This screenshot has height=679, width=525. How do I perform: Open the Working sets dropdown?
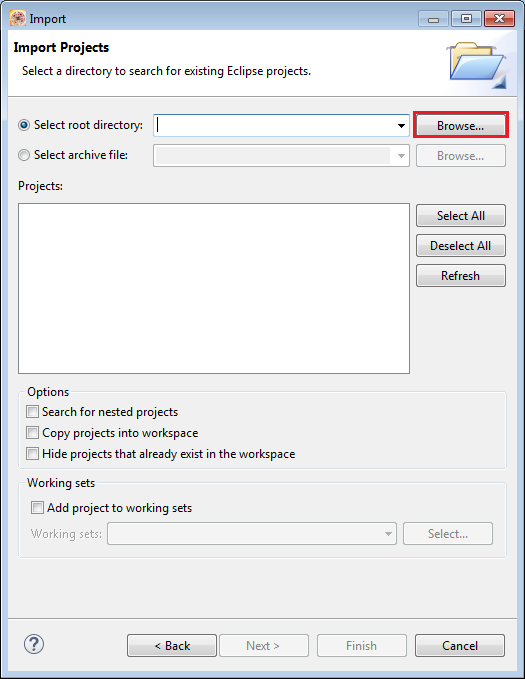[x=389, y=534]
